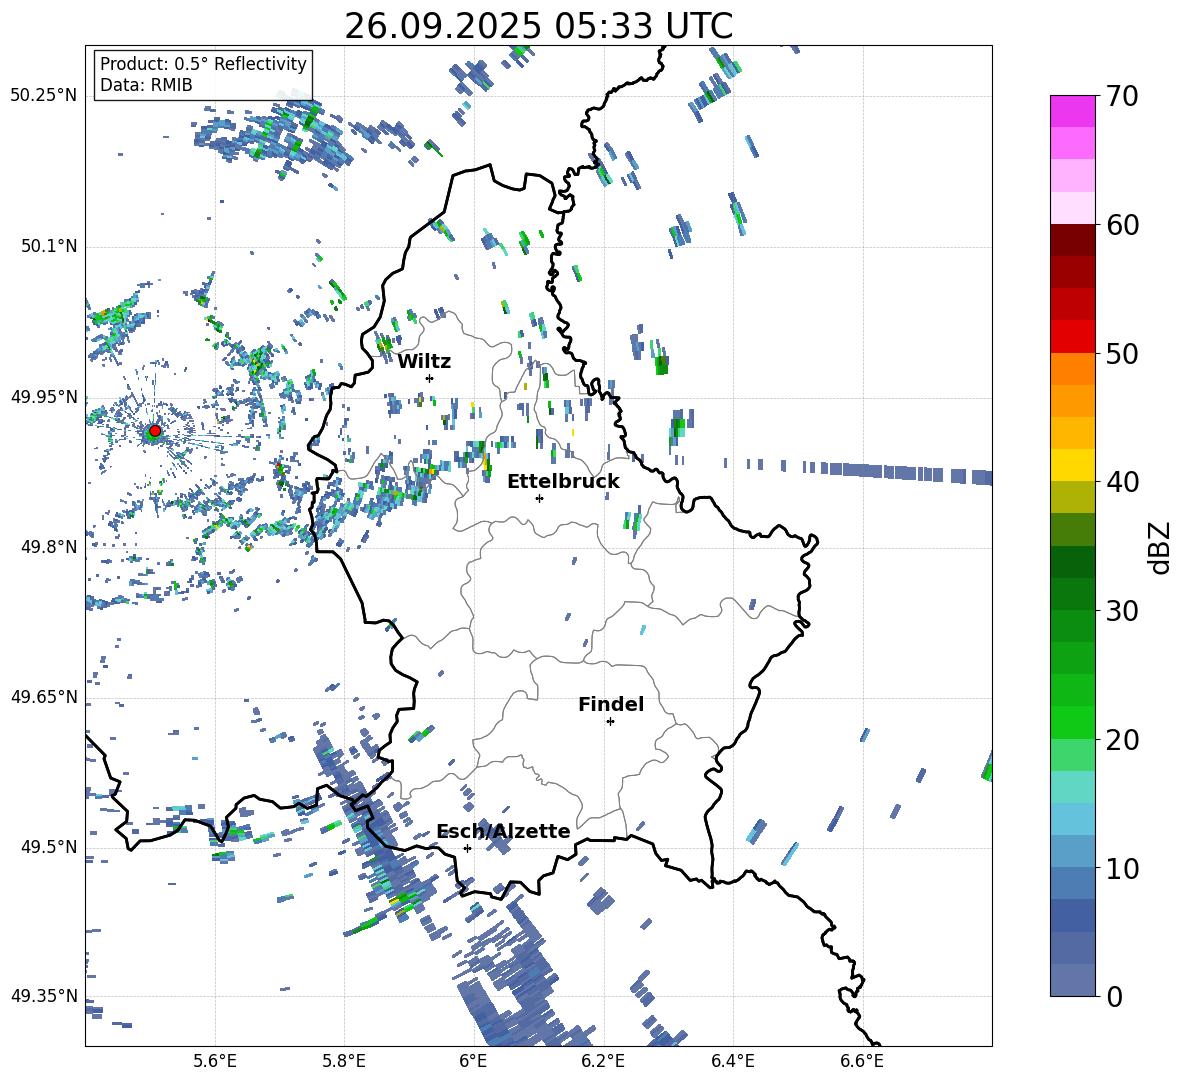Screen dimensions: 1184x1081
Task: Click the 49.5°N latitude label
Action: [48, 846]
